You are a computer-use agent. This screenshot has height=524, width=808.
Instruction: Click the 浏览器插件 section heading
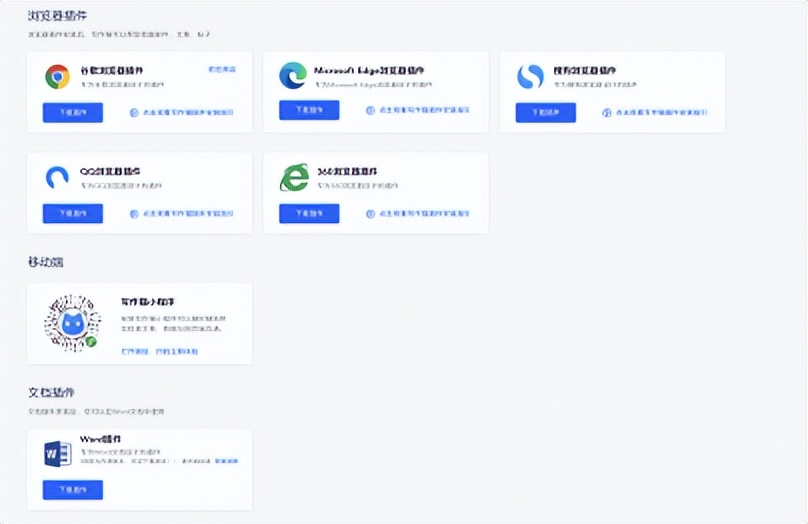click(x=57, y=15)
